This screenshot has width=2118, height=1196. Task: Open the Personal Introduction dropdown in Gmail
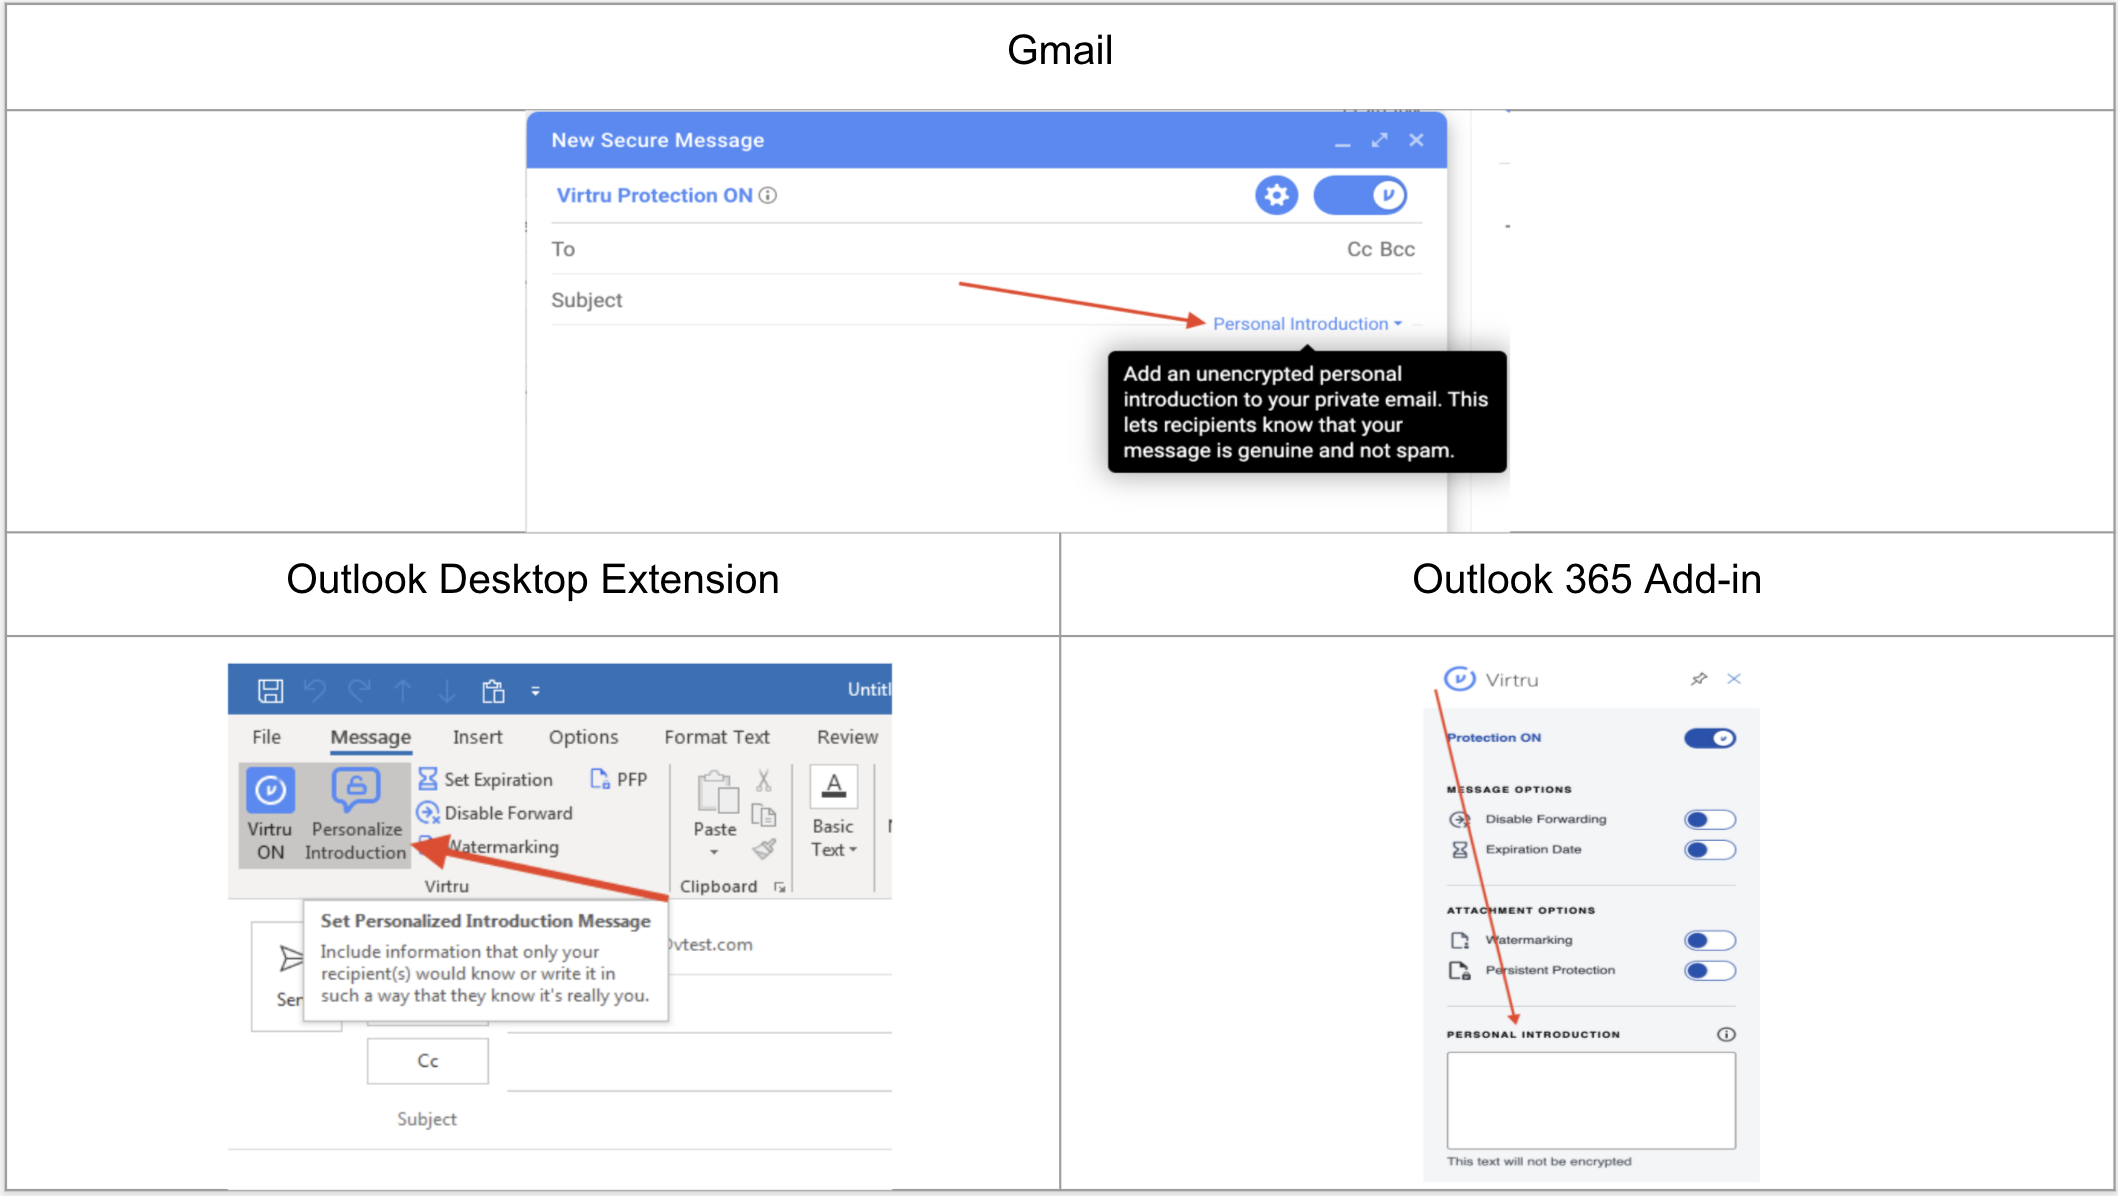(x=1307, y=324)
